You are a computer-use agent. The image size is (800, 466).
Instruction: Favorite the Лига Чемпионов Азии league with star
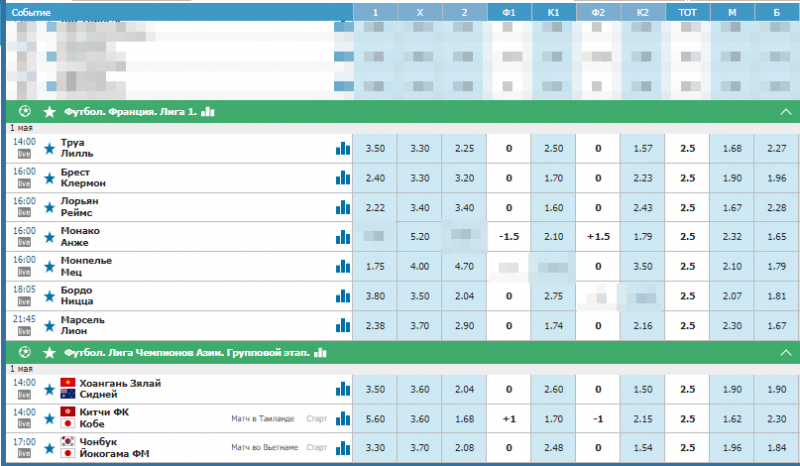[49, 353]
